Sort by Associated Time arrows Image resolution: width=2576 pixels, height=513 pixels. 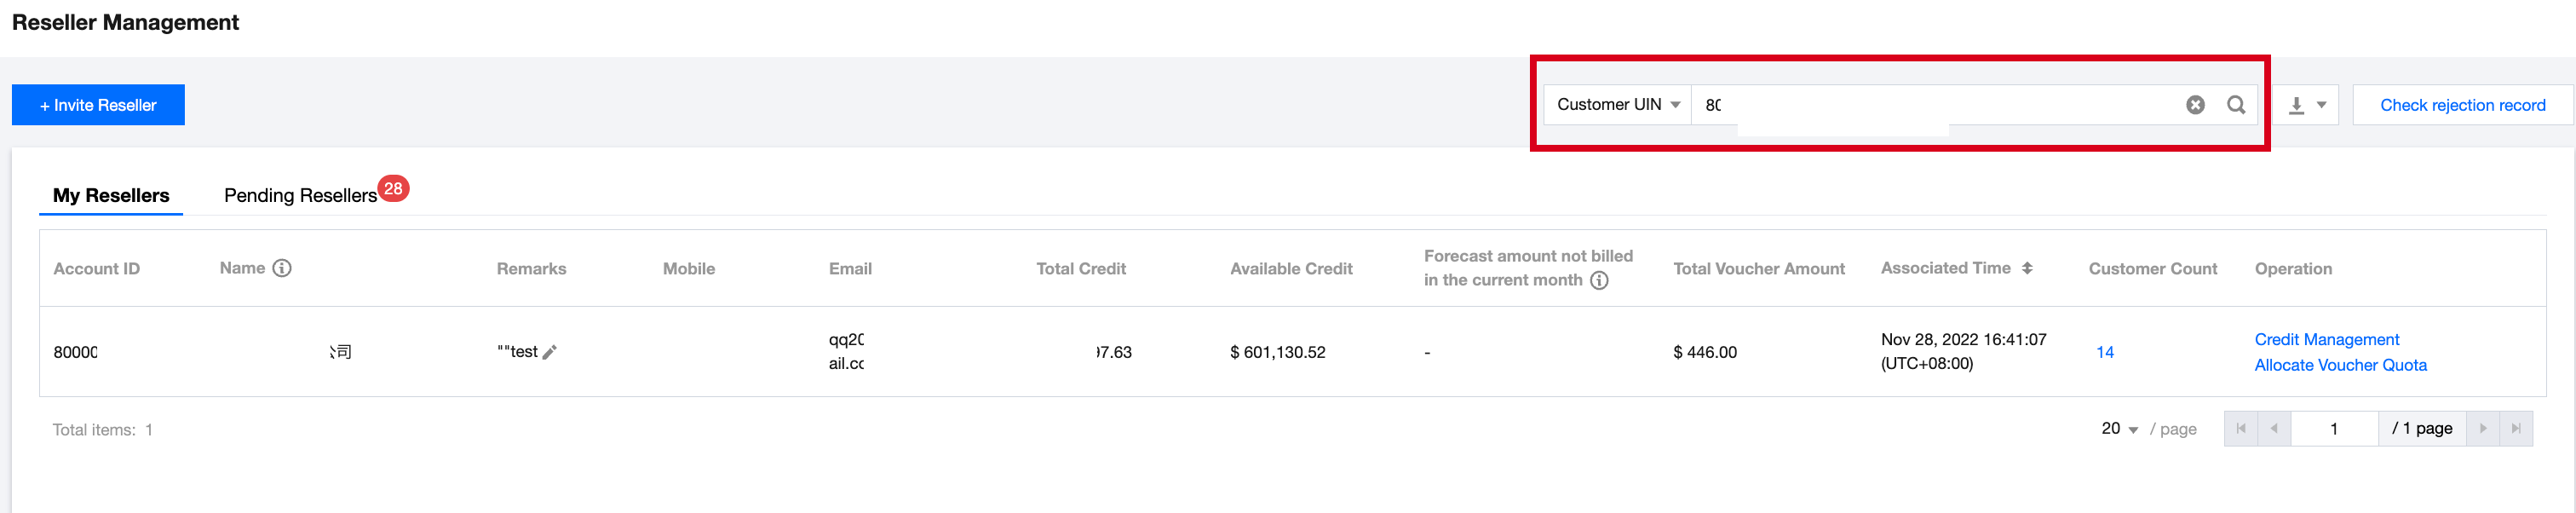(x=2027, y=268)
